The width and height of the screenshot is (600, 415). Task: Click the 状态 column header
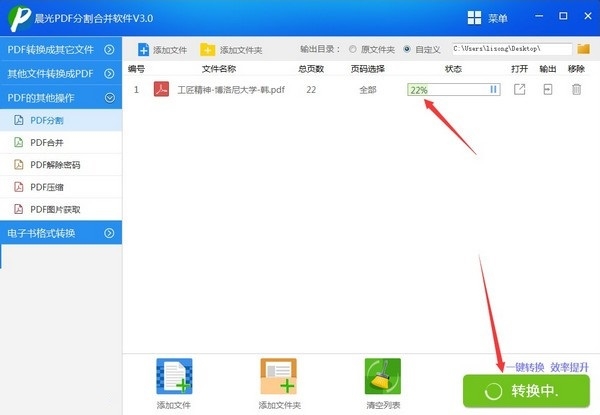(x=453, y=69)
